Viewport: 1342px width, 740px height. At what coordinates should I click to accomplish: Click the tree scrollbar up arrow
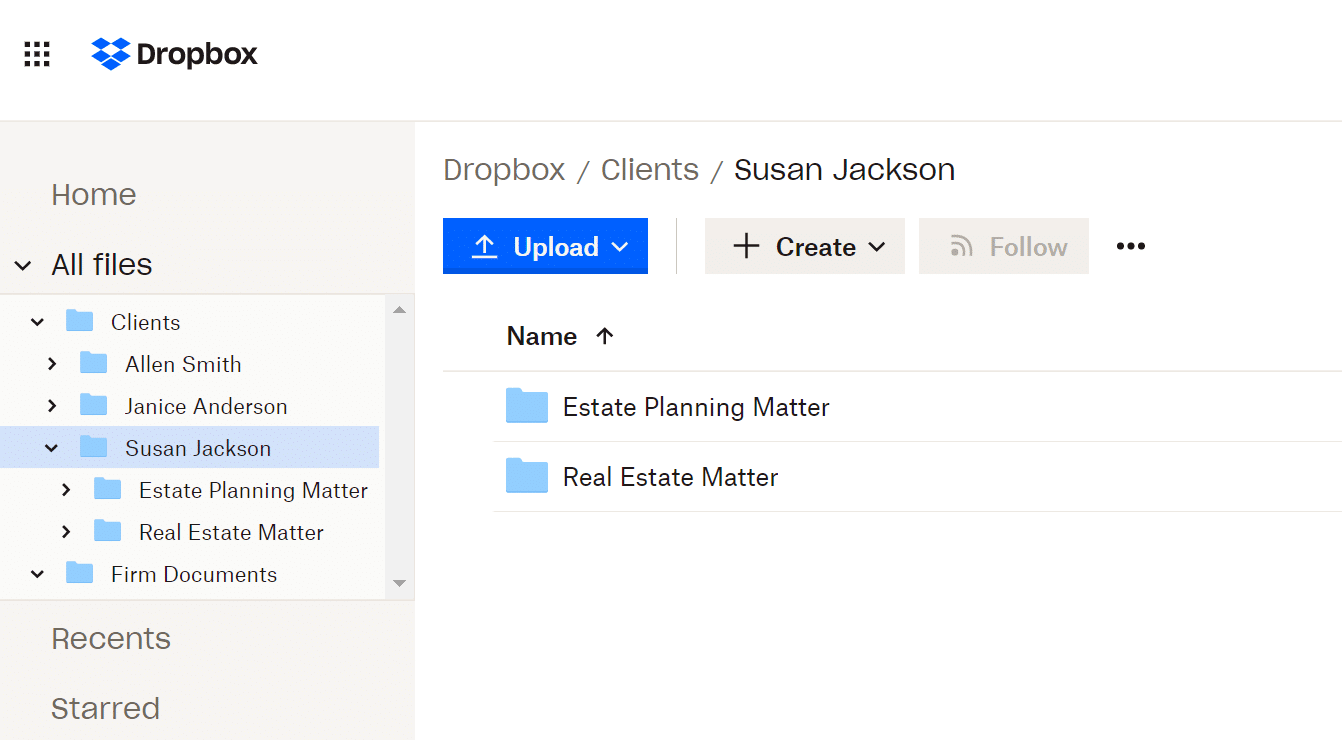[x=399, y=310]
